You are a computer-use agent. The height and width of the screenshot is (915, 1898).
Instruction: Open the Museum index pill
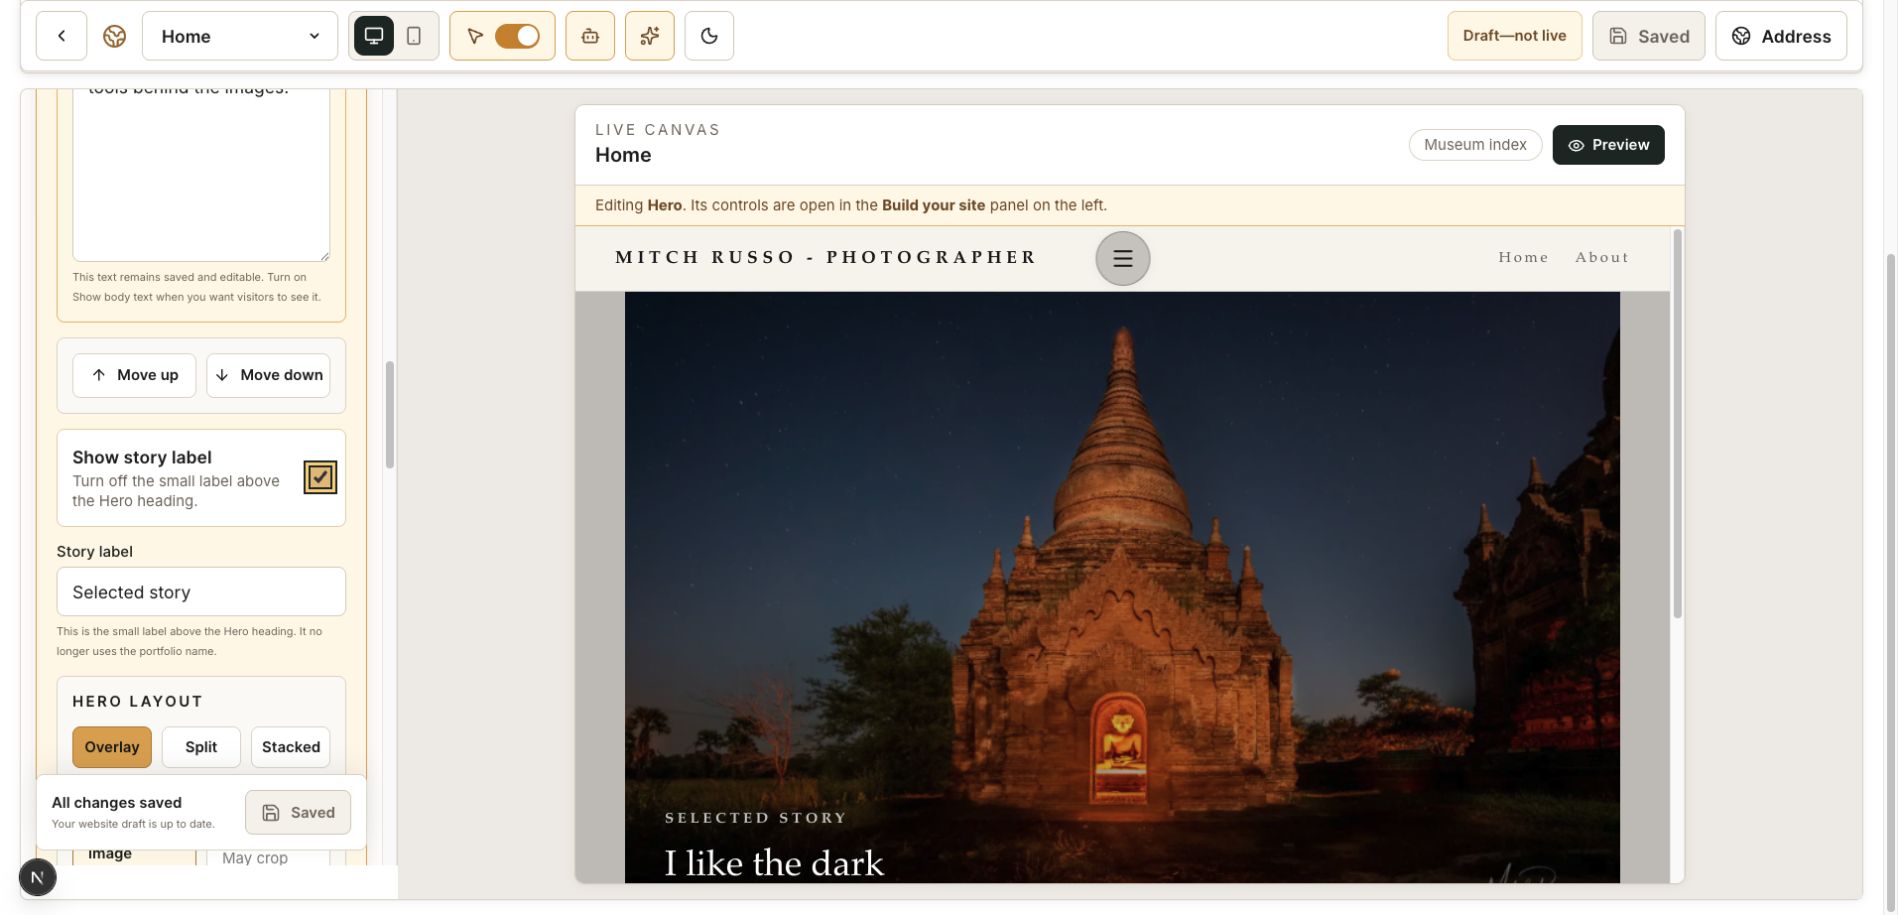click(x=1475, y=145)
